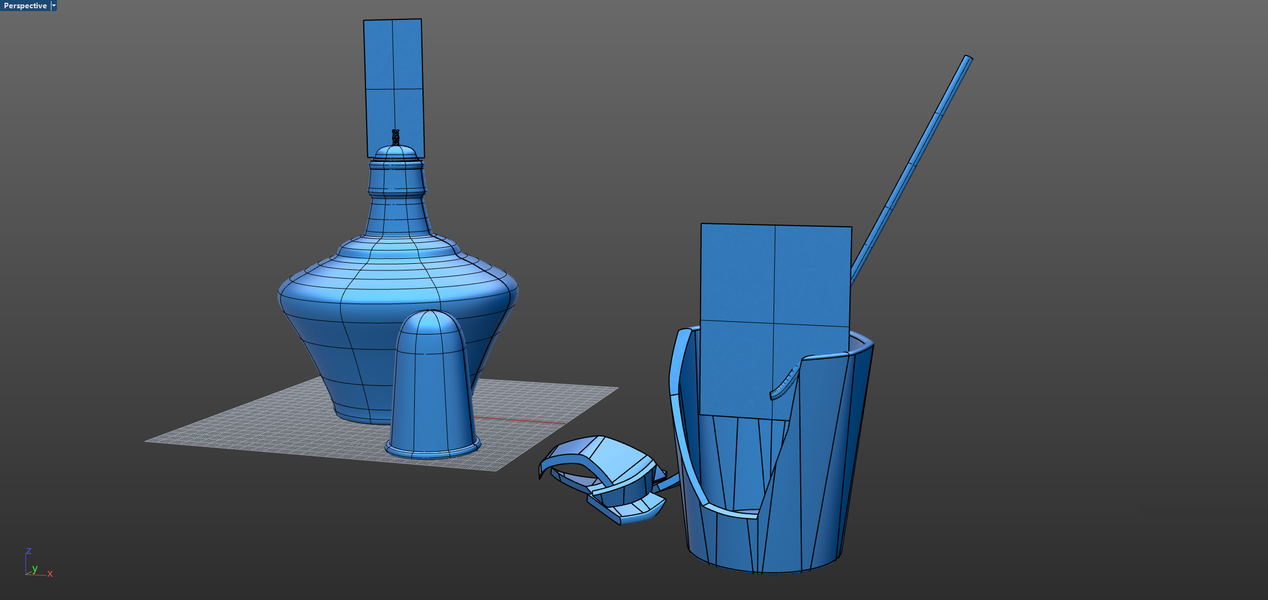
Task: Click the XYZ world axes icon
Action: pos(36,565)
